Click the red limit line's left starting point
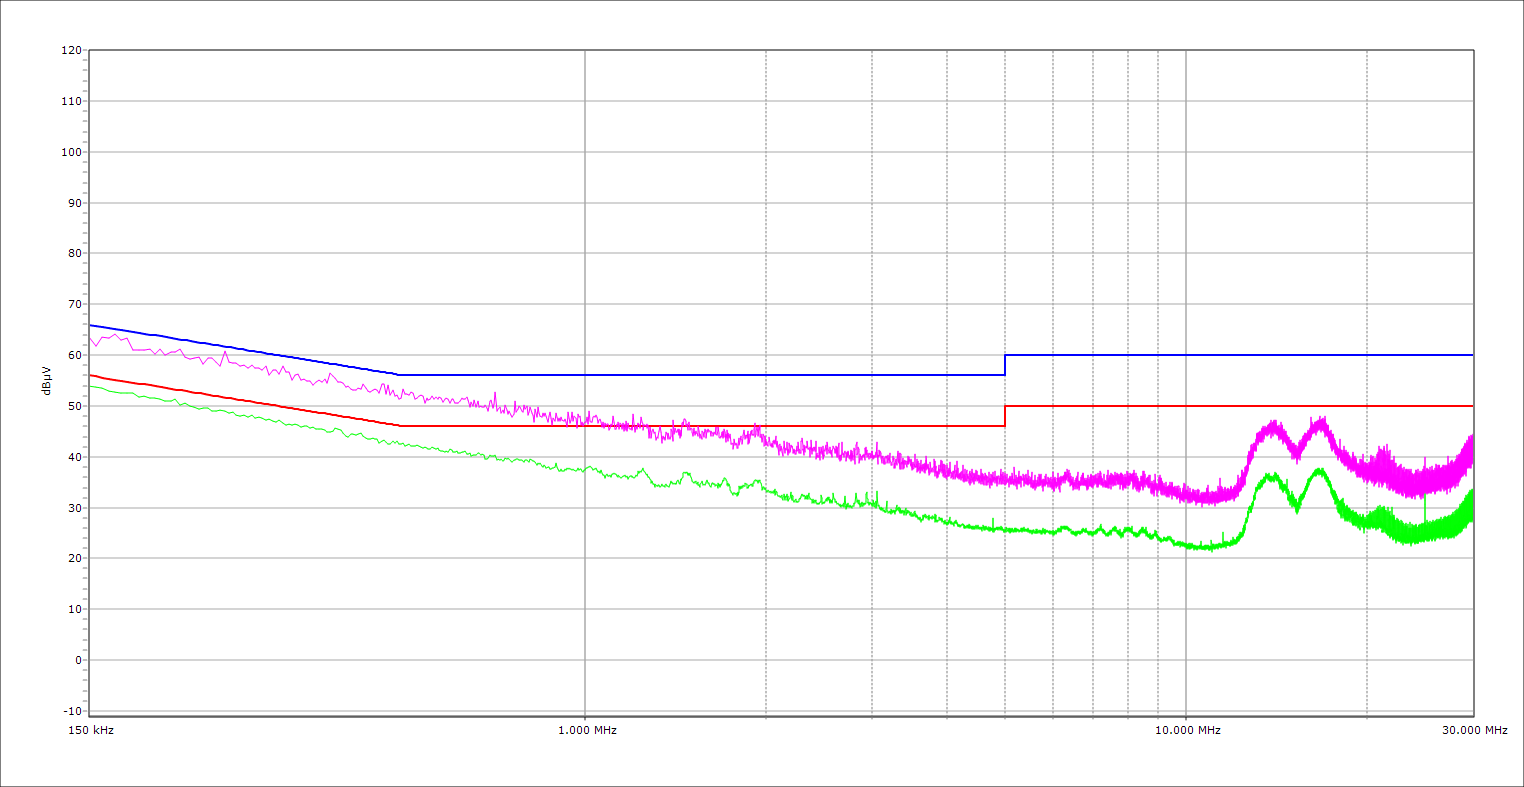 90,375
